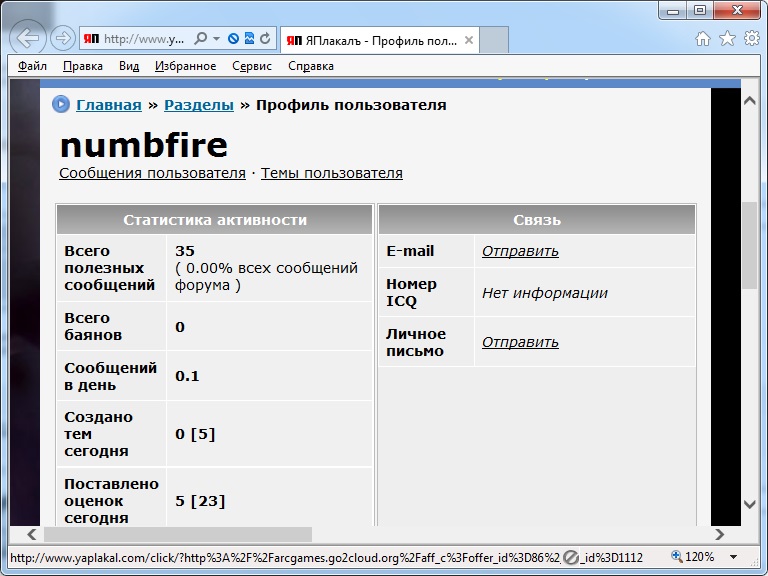The width and height of the screenshot is (768, 576).
Task: Open Сообщения пользователя link
Action: (x=152, y=173)
